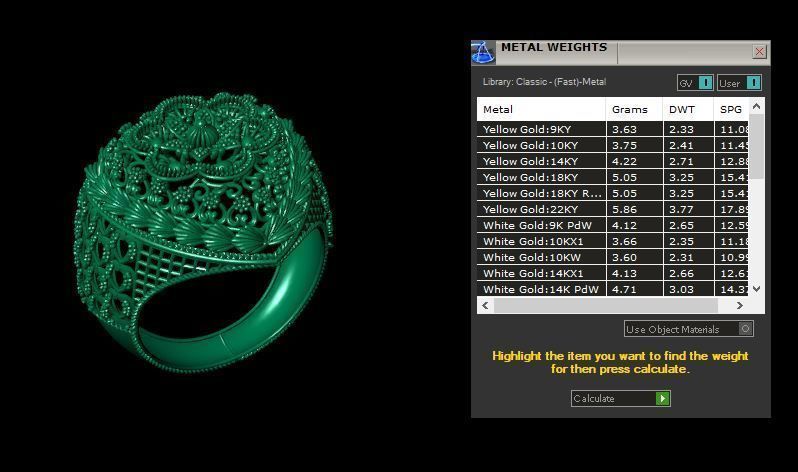Click the green play arrow on Calculate
Screen dimensions: 798x472
tap(663, 398)
